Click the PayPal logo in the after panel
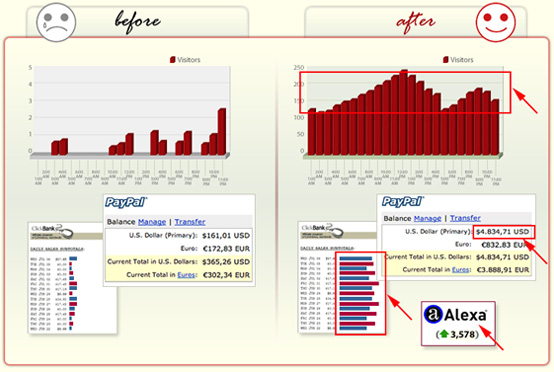The image size is (554, 372). tap(402, 202)
